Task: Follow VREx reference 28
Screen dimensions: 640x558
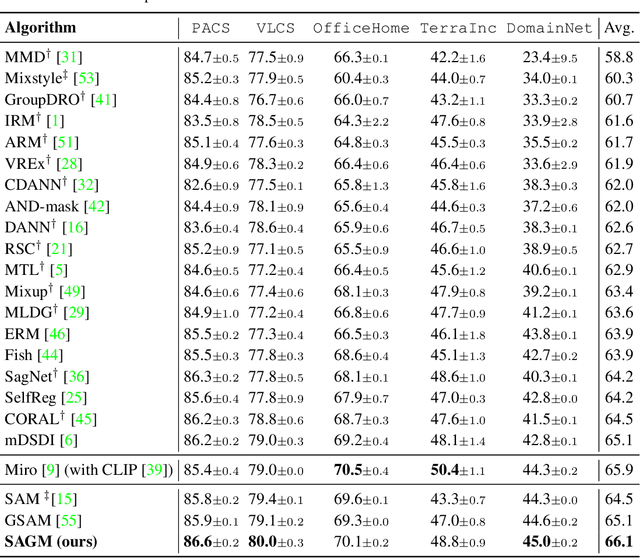Action: [x=69, y=164]
